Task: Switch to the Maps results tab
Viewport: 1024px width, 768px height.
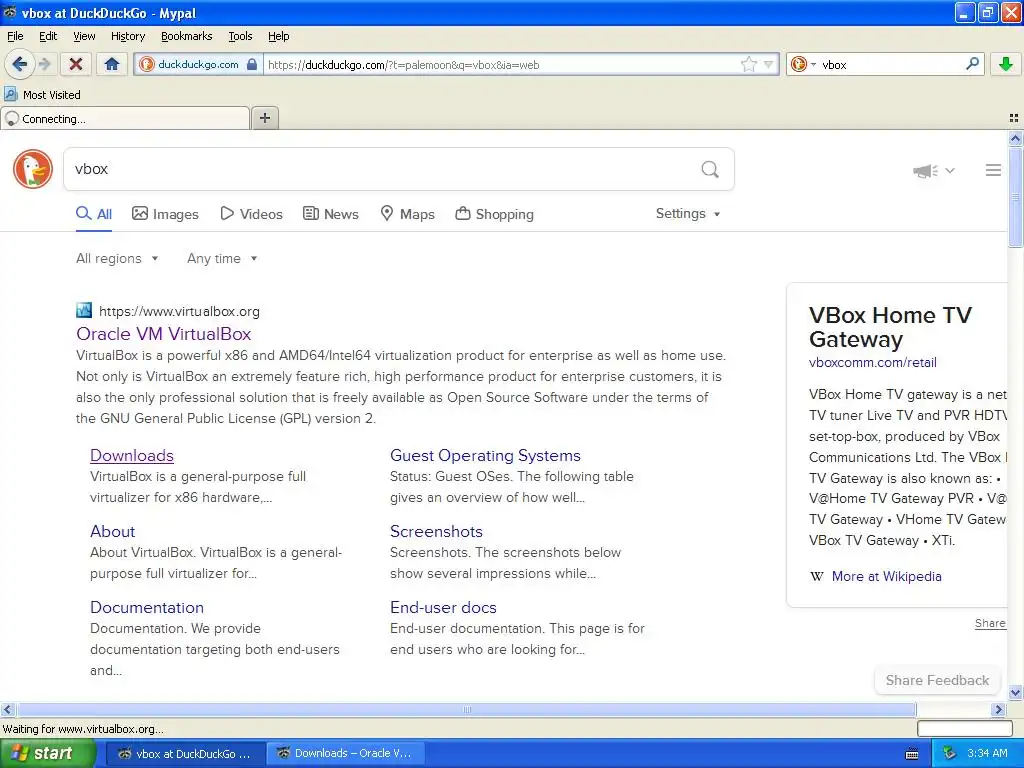Action: pyautogui.click(x=408, y=214)
